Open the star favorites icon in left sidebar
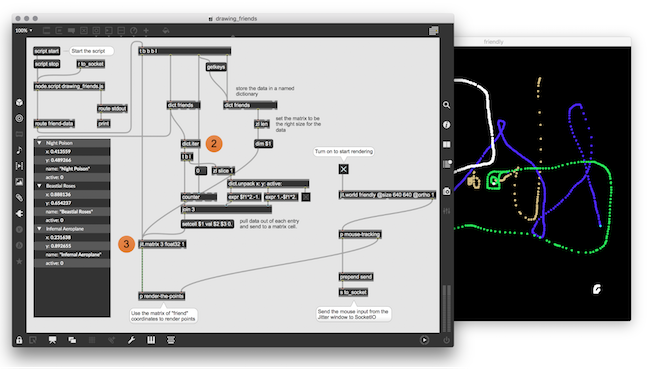Image resolution: width=650 pixels, height=369 pixels. pyautogui.click(x=19, y=261)
